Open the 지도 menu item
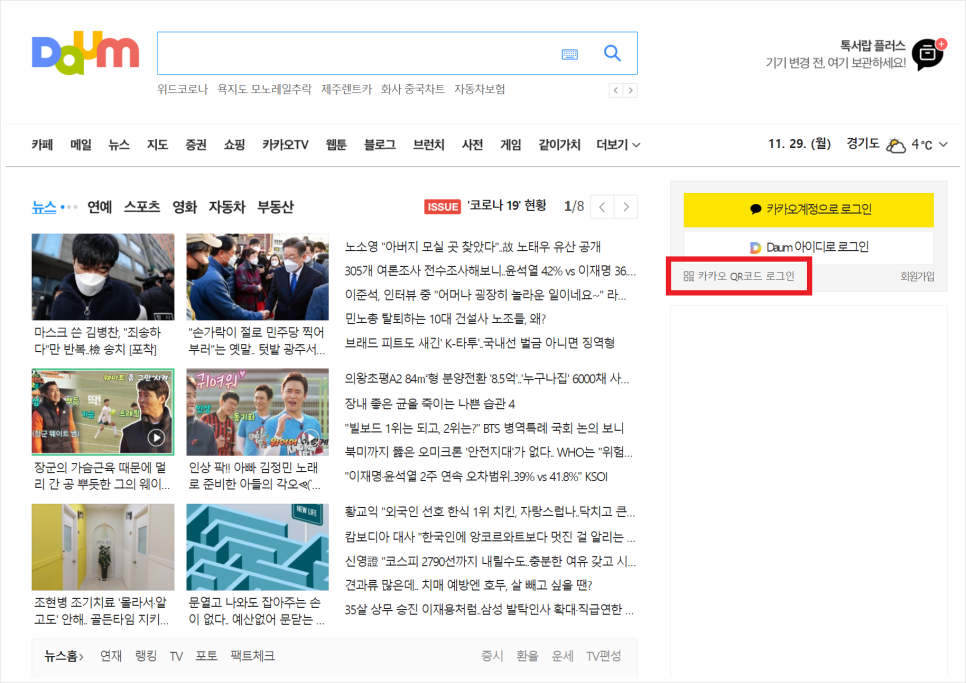Screen dimensions: 966x683 [157, 145]
